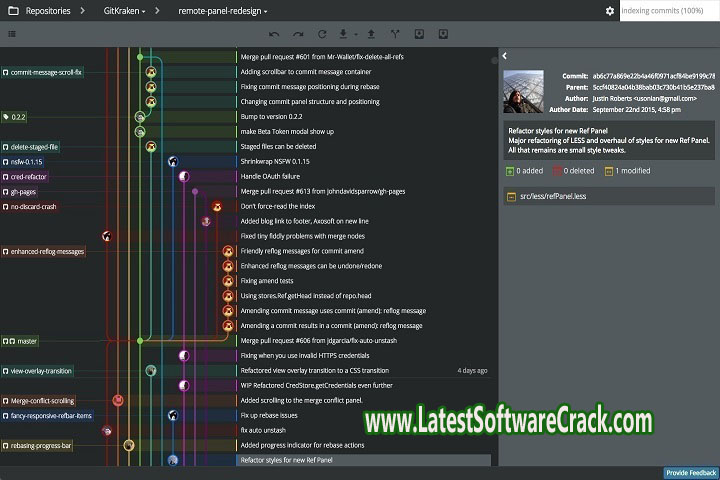Click the Undo icon in the toolbar
Viewport: 720px width, 480px height.
pos(274,34)
